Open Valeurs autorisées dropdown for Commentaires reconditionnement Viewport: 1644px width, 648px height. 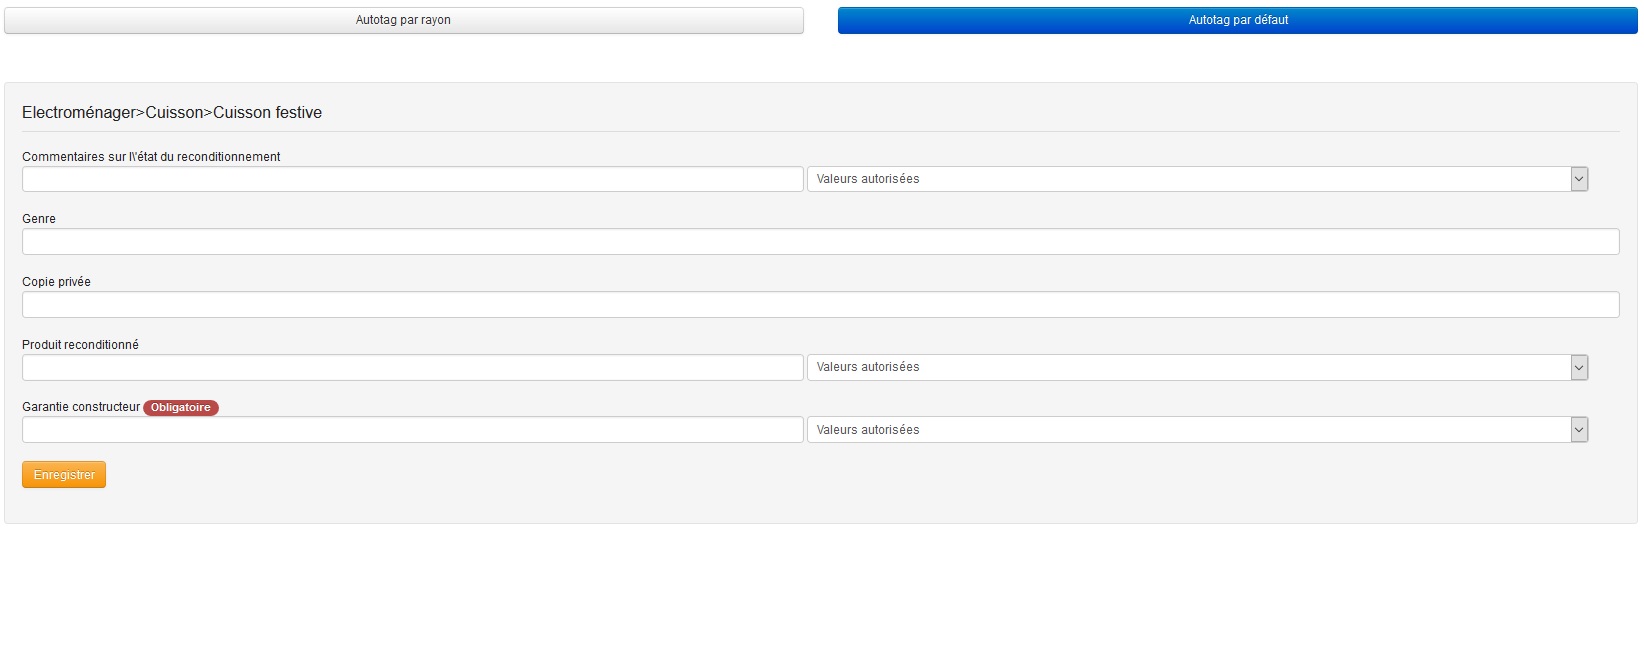click(x=1198, y=179)
